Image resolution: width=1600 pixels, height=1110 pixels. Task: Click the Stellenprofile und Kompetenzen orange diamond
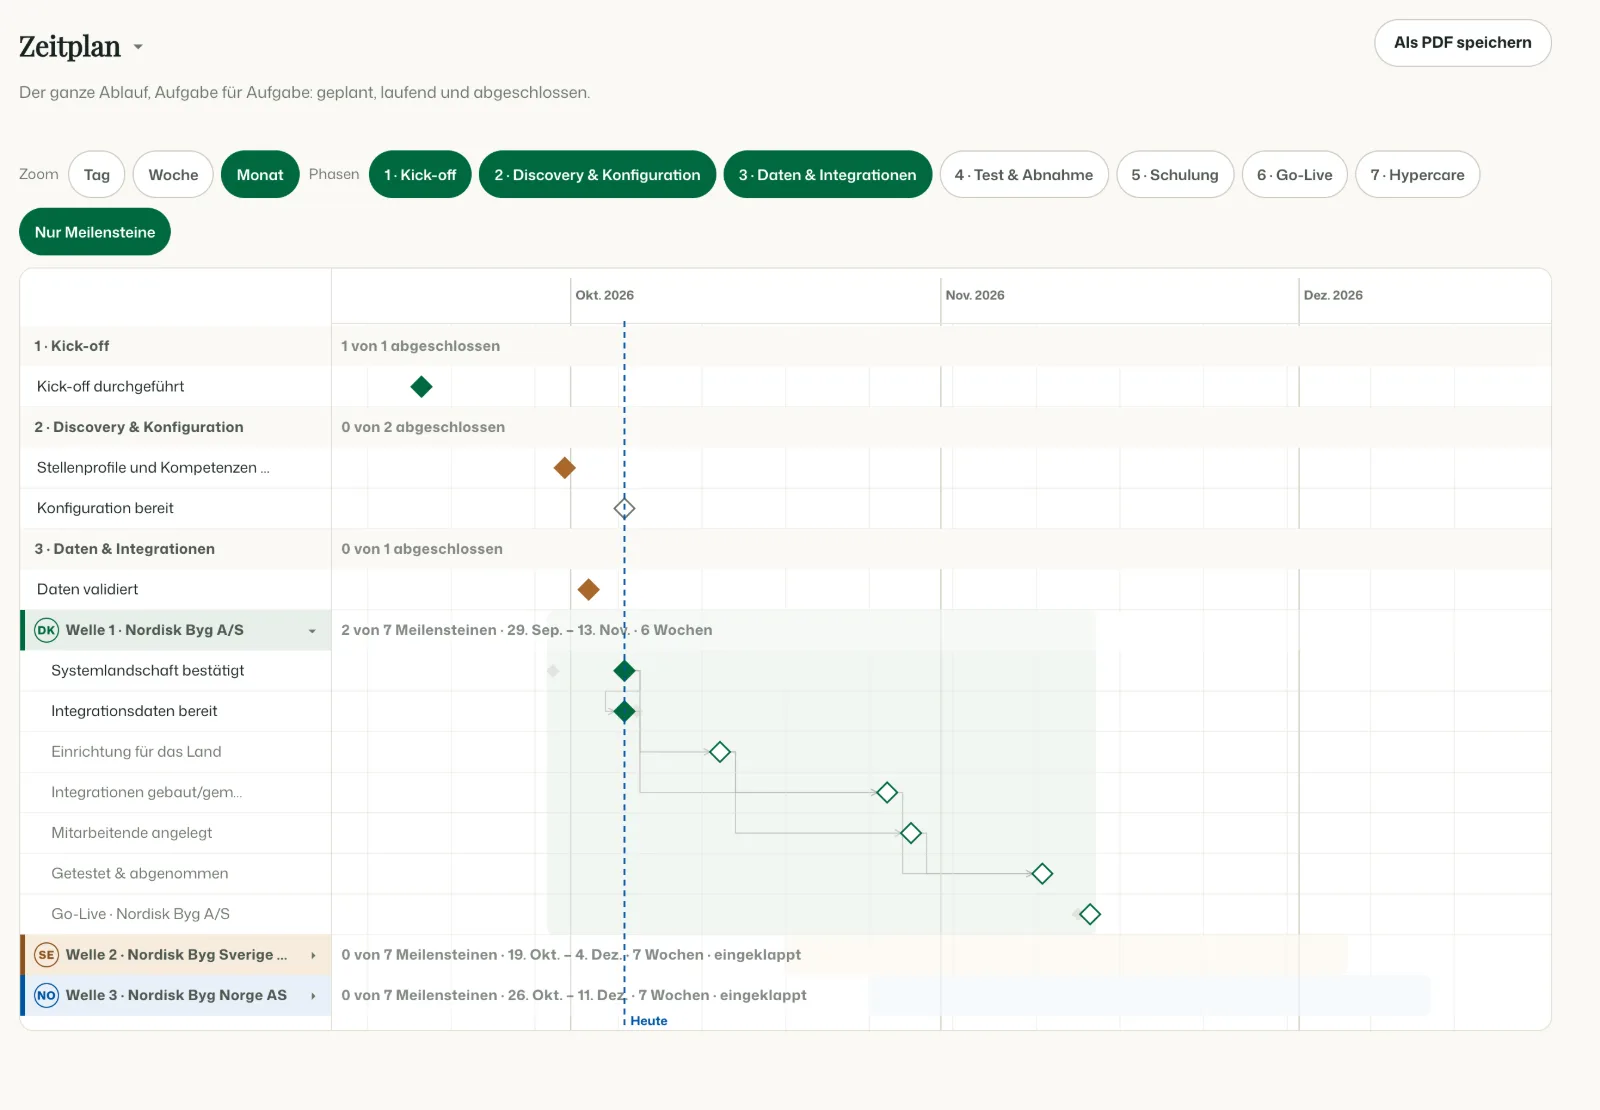tap(564, 468)
